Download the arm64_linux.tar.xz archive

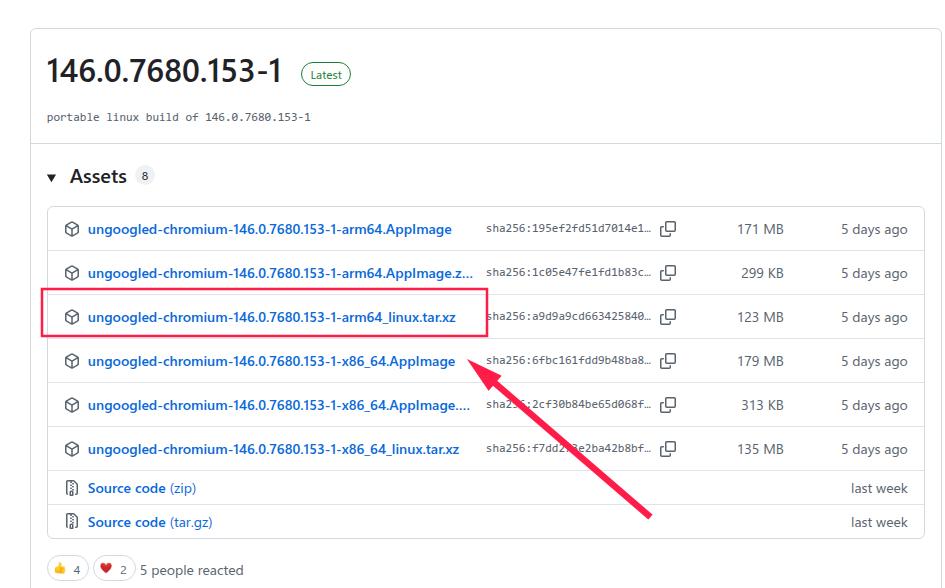[x=271, y=317]
